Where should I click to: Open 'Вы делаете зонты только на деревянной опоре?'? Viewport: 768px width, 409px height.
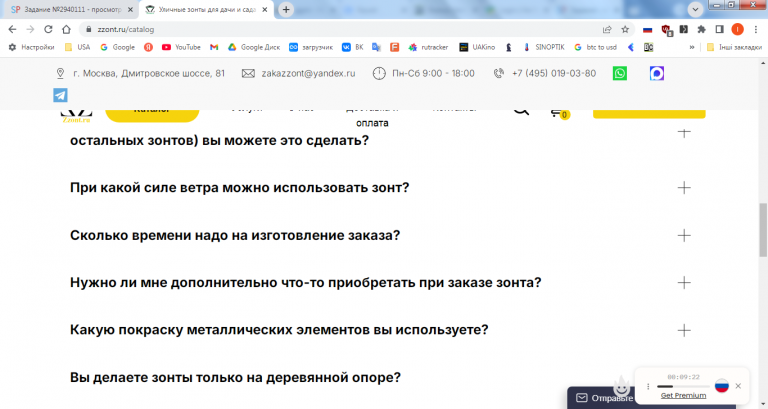click(235, 378)
